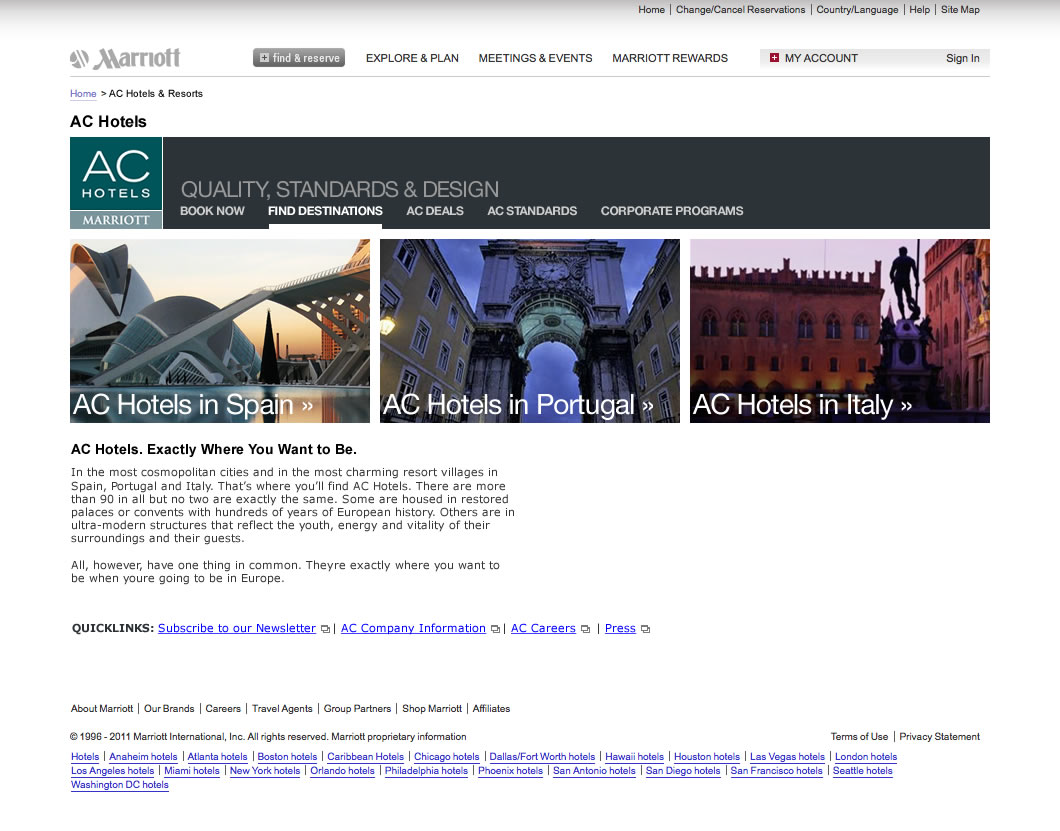Viewport: 1060px width, 831px height.
Task: Select the Book Now tab
Action: point(212,211)
